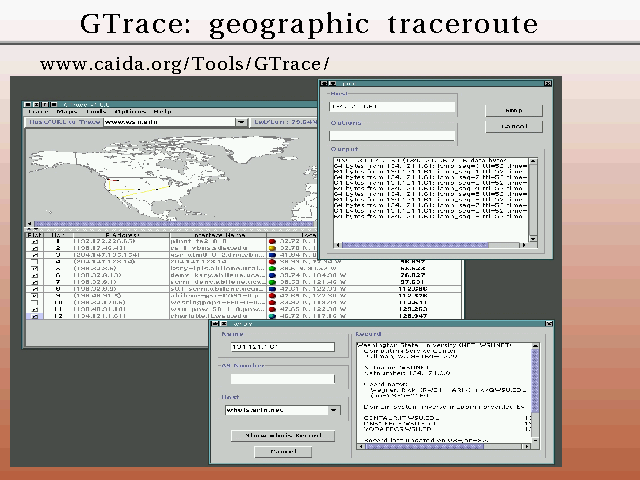Click the map scrollbar's left arrow
The height and width of the screenshot is (480, 640).
(x=29, y=224)
